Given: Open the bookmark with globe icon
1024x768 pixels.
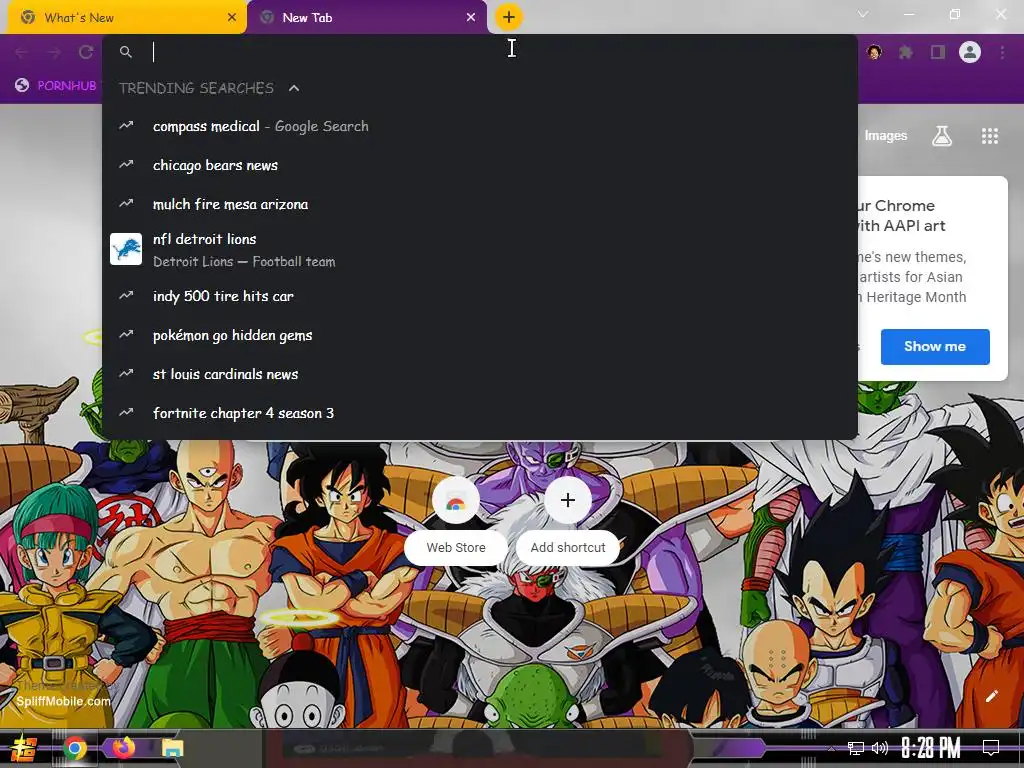Looking at the screenshot, I should (x=56, y=86).
